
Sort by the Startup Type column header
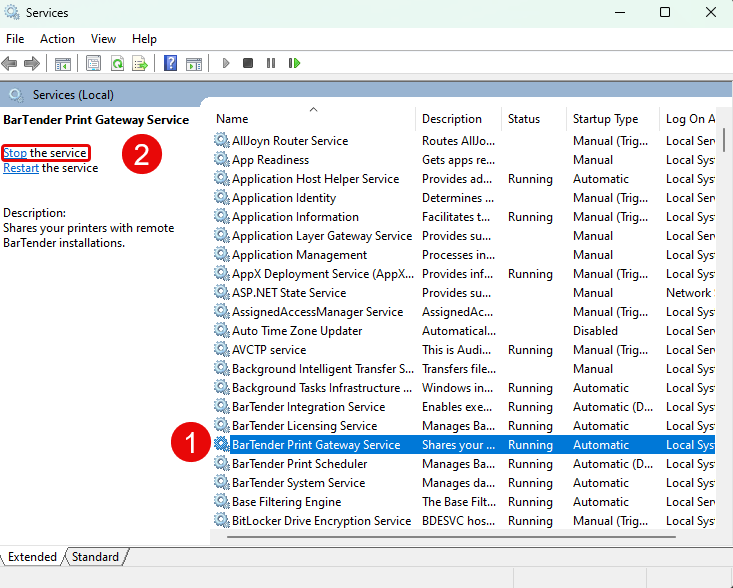613,119
